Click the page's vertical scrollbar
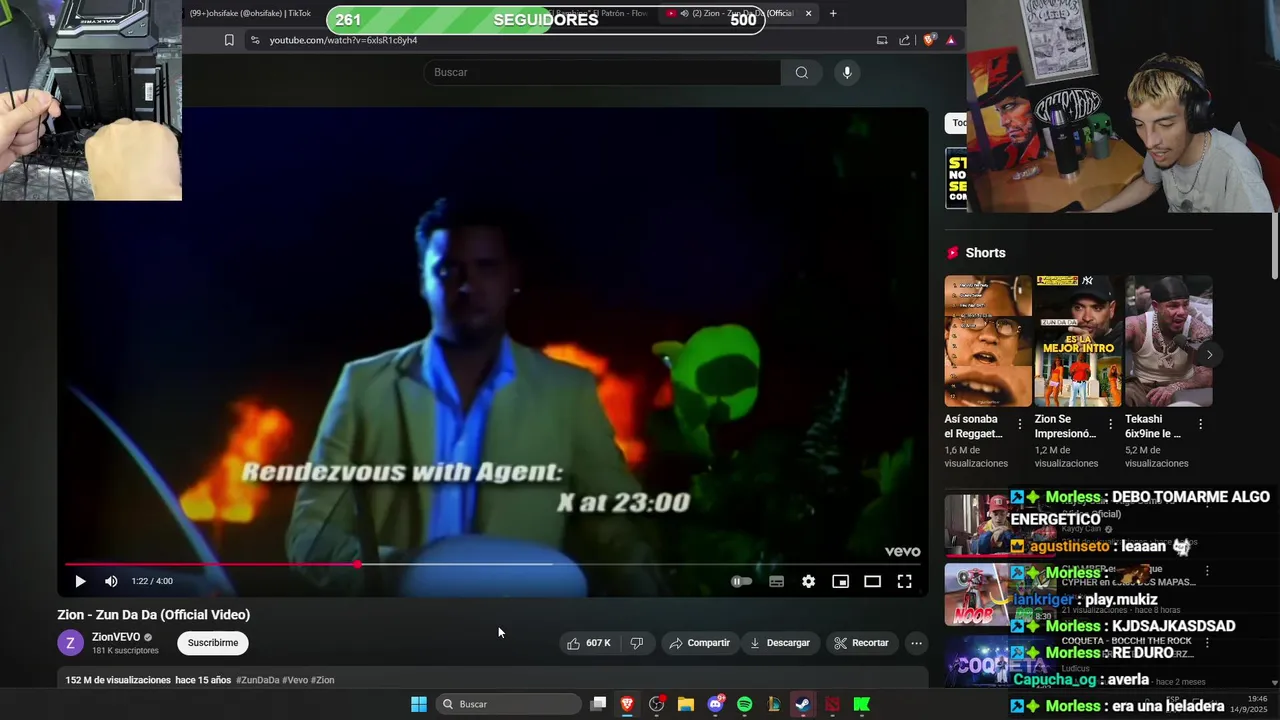Image resolution: width=1280 pixels, height=720 pixels. (1275, 245)
